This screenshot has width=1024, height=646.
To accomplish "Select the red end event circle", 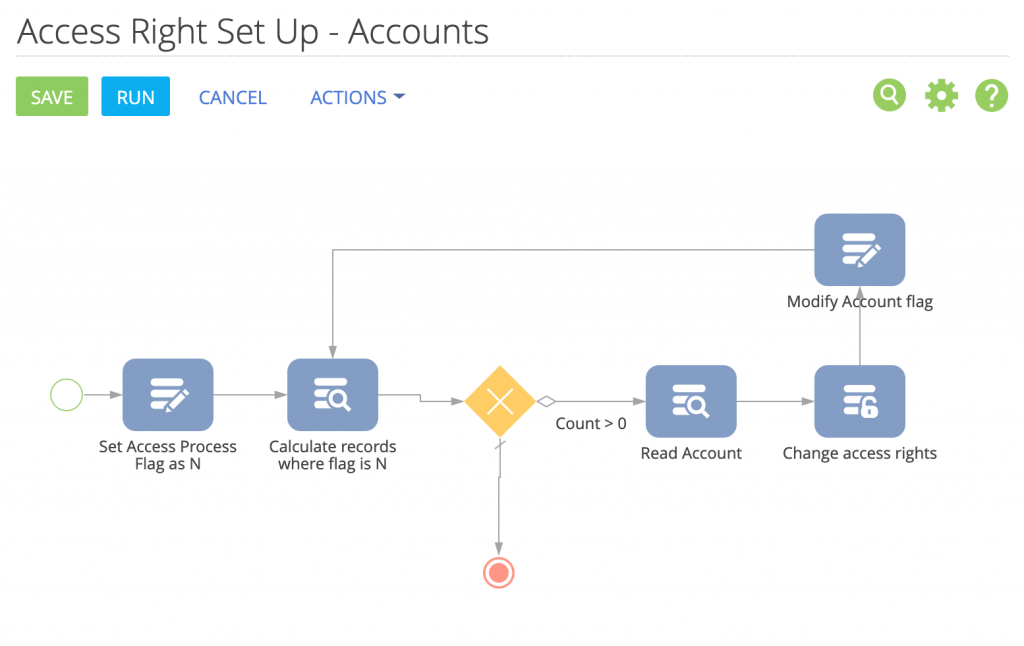I will coord(498,573).
